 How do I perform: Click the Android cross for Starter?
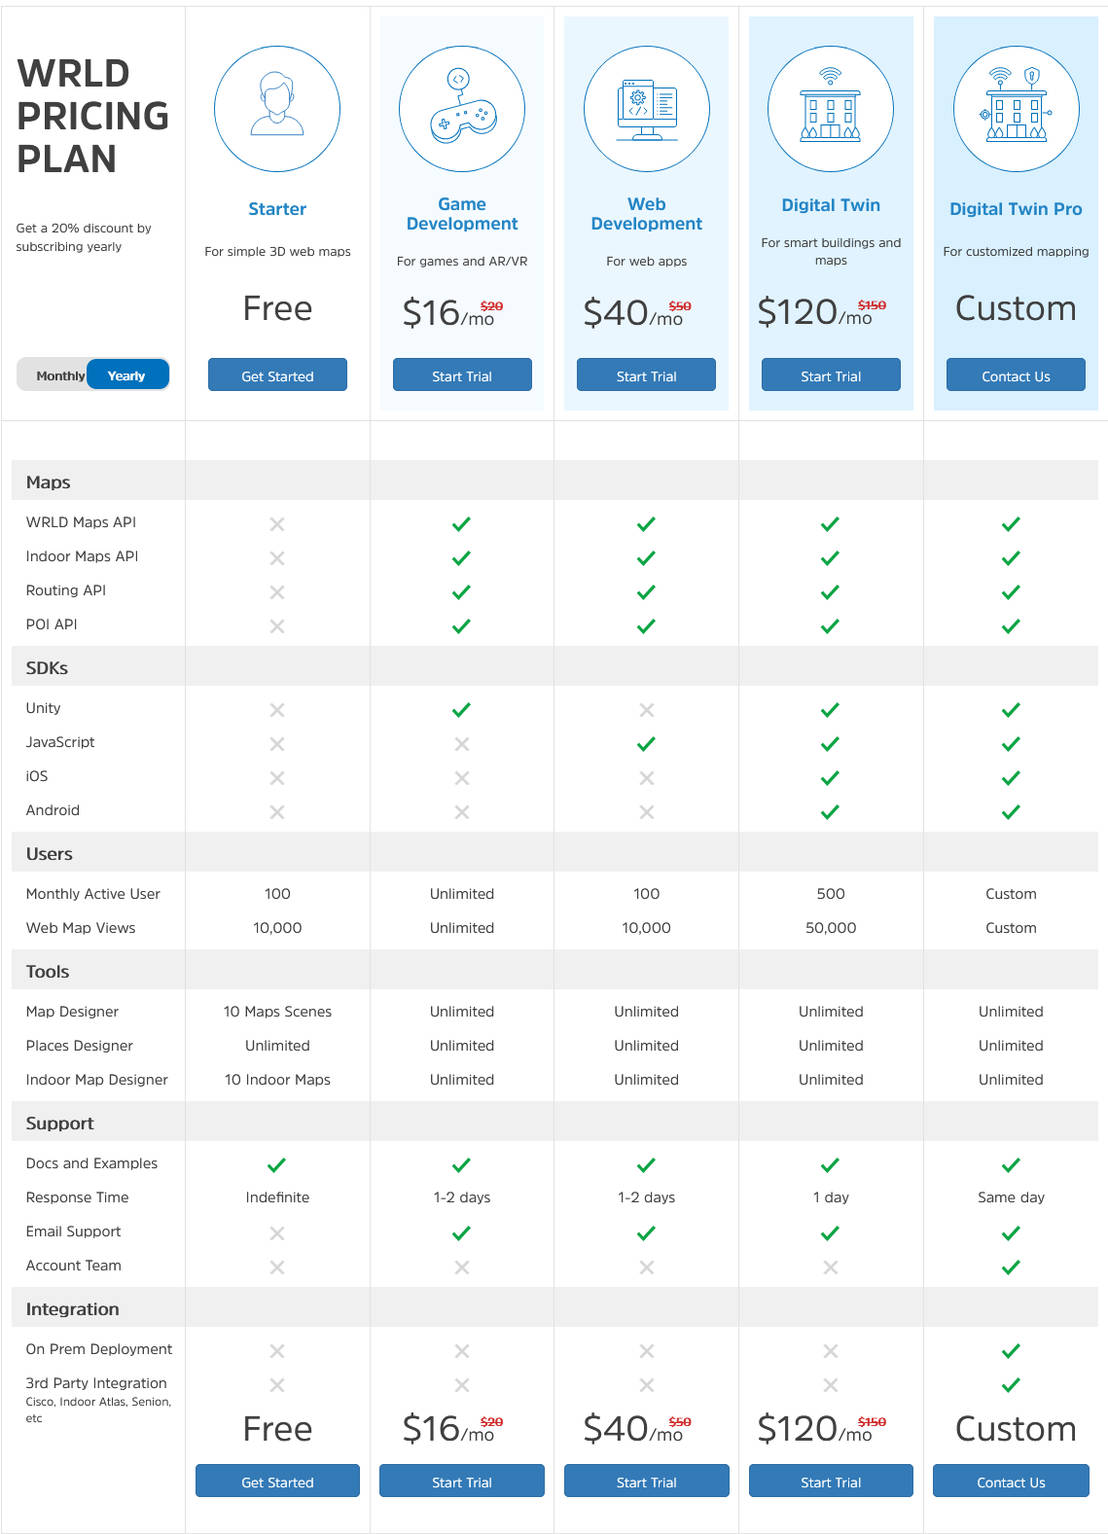click(x=277, y=812)
